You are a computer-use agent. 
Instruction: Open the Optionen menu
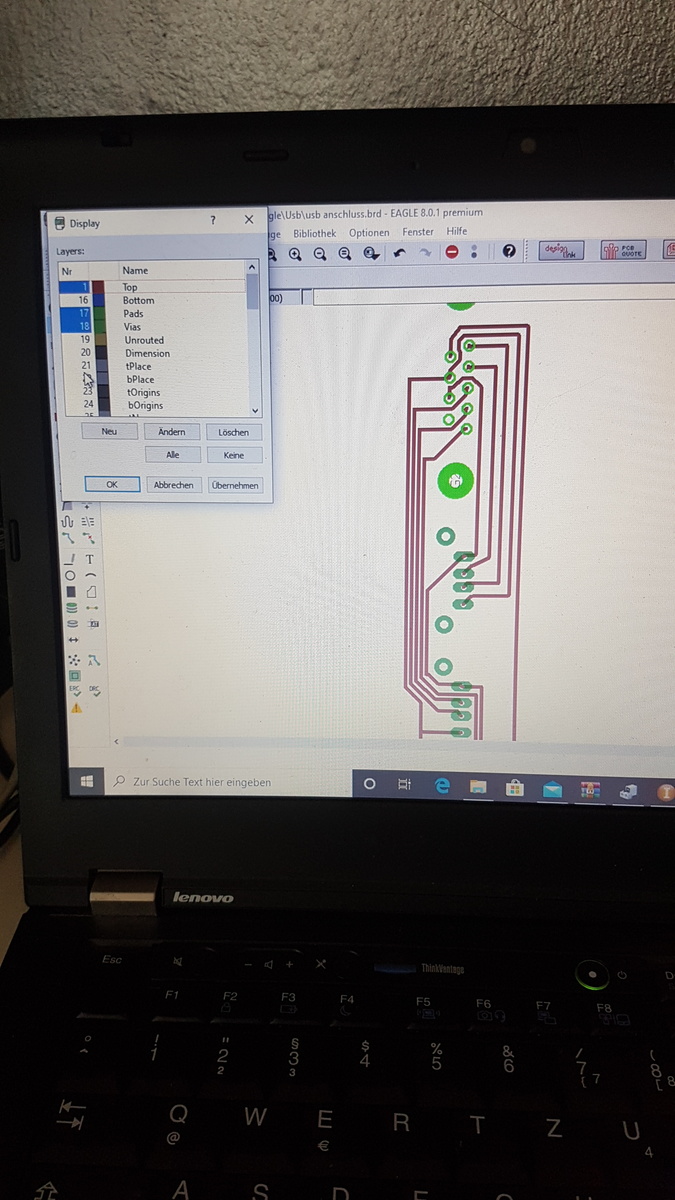pyautogui.click(x=368, y=232)
